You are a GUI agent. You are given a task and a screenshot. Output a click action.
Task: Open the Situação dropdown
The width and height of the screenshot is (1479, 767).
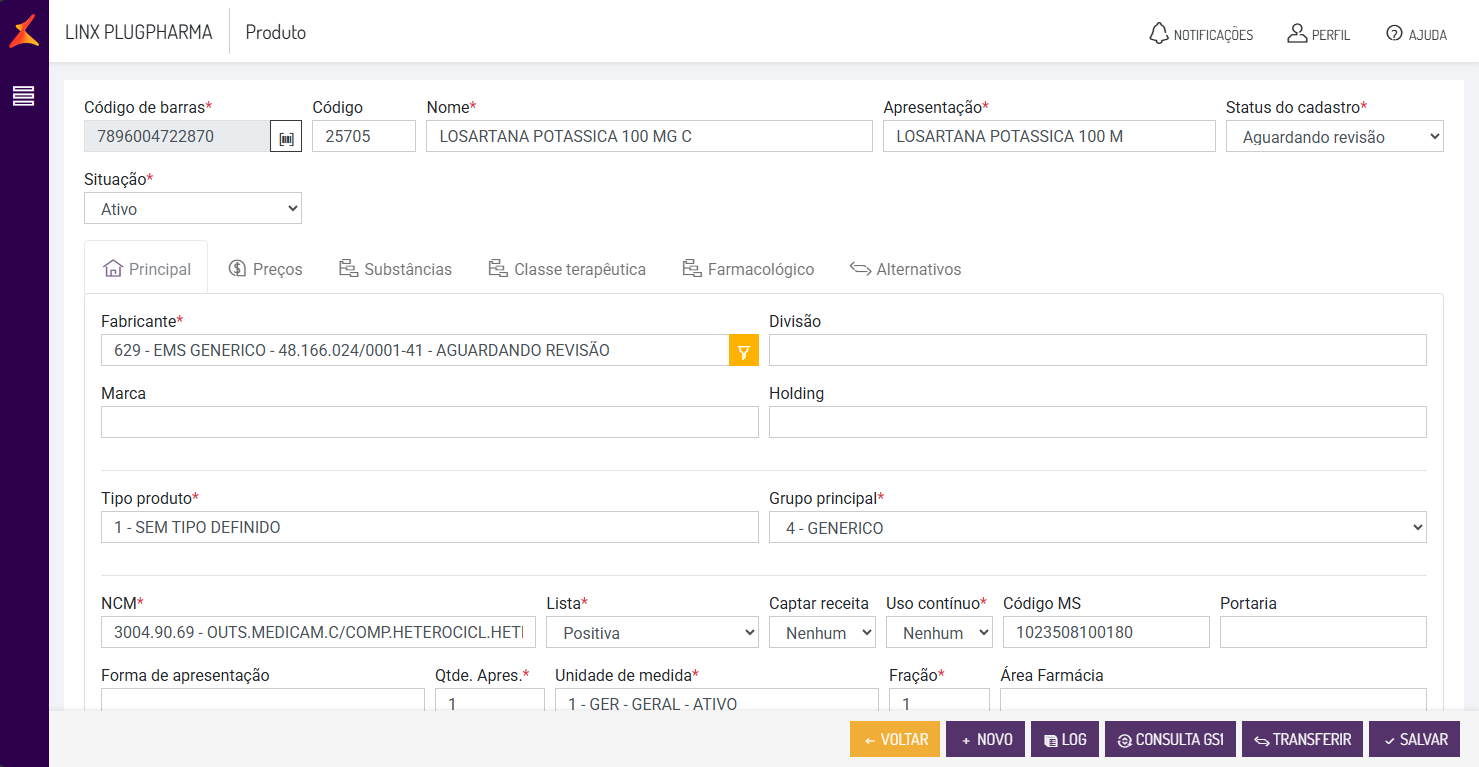point(193,209)
